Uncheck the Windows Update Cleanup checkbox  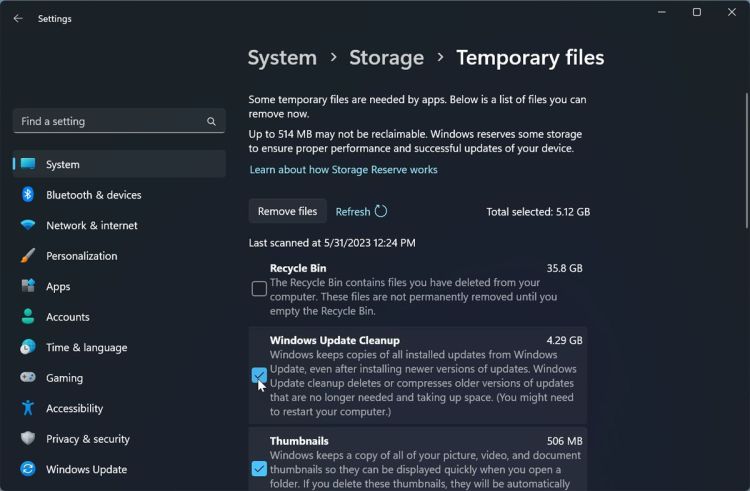point(259,375)
